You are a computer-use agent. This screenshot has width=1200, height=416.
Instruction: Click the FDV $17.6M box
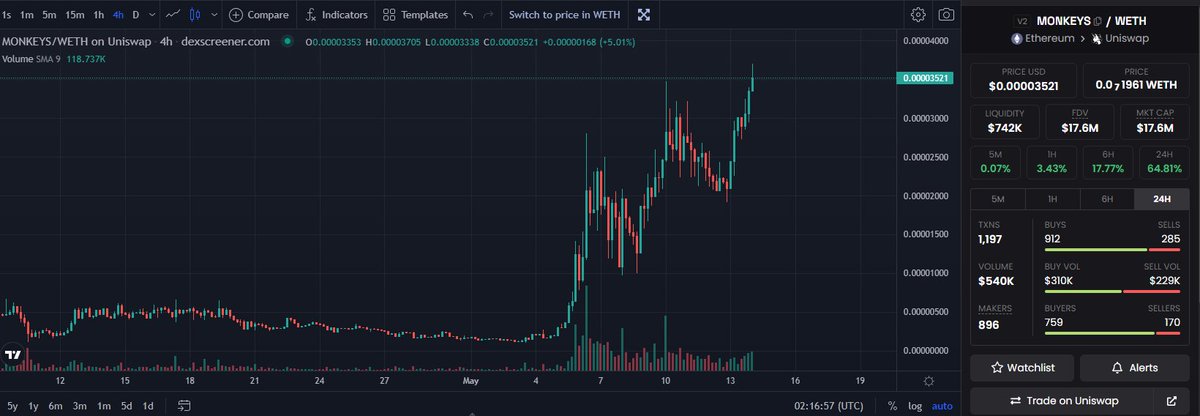coord(1080,122)
